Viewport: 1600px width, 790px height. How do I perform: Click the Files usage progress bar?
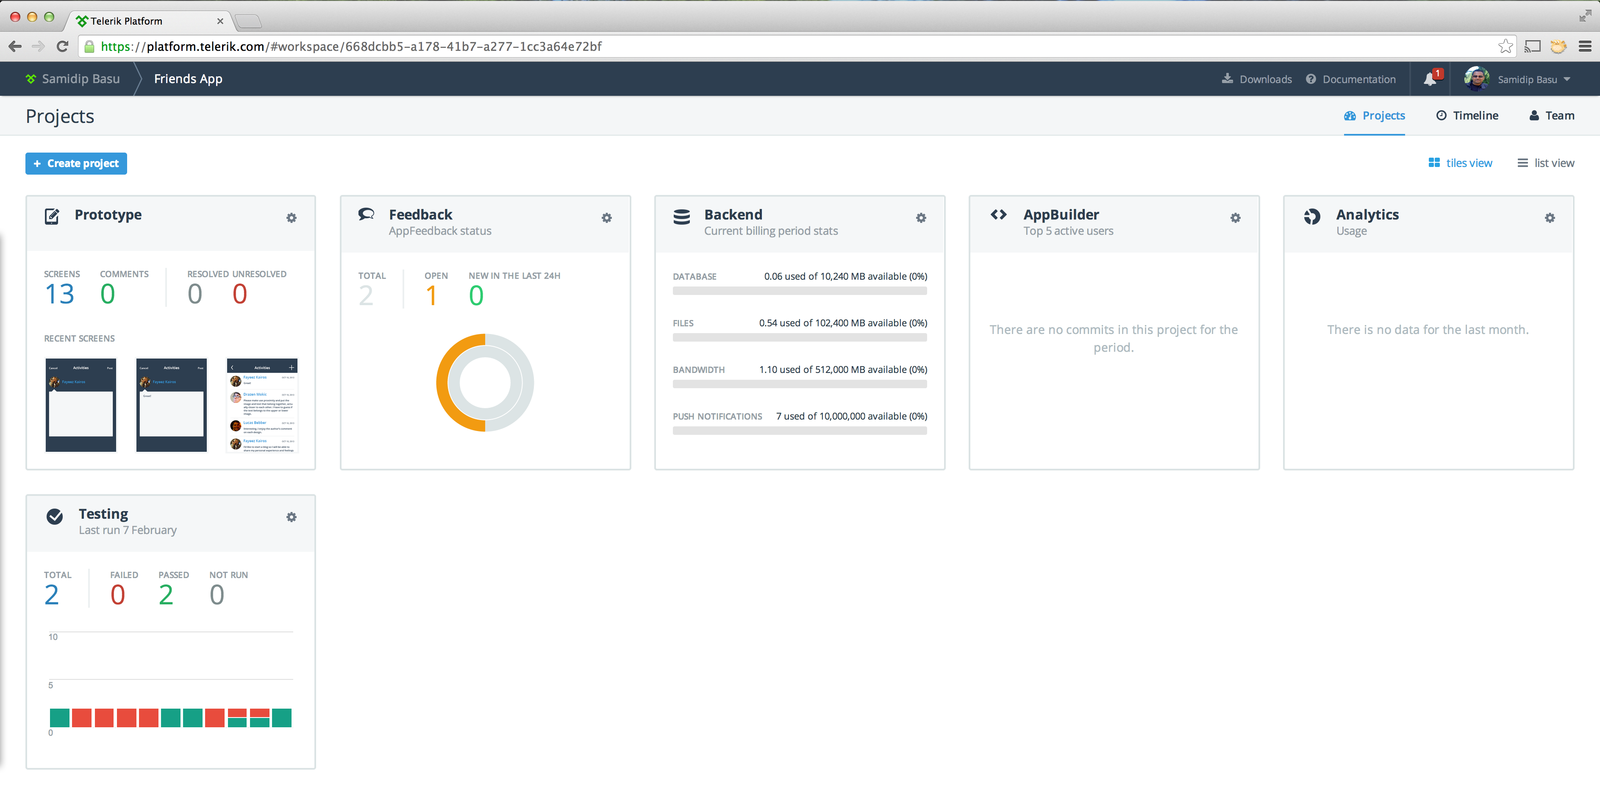tap(800, 338)
